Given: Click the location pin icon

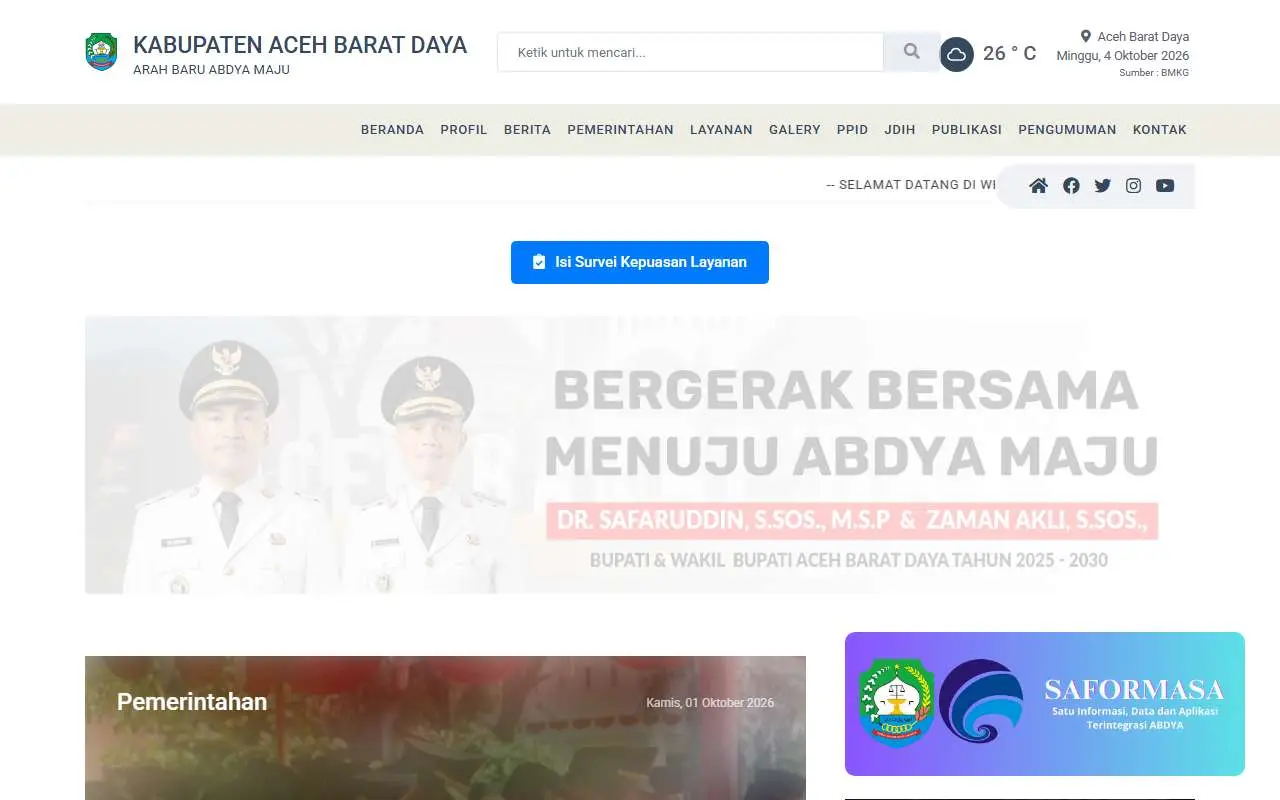Looking at the screenshot, I should (x=1086, y=37).
